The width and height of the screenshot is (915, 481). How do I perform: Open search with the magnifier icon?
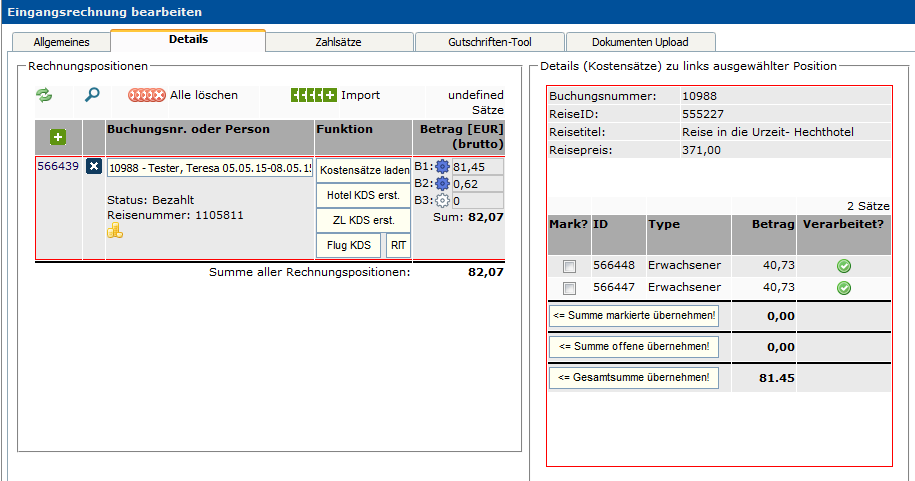92,95
